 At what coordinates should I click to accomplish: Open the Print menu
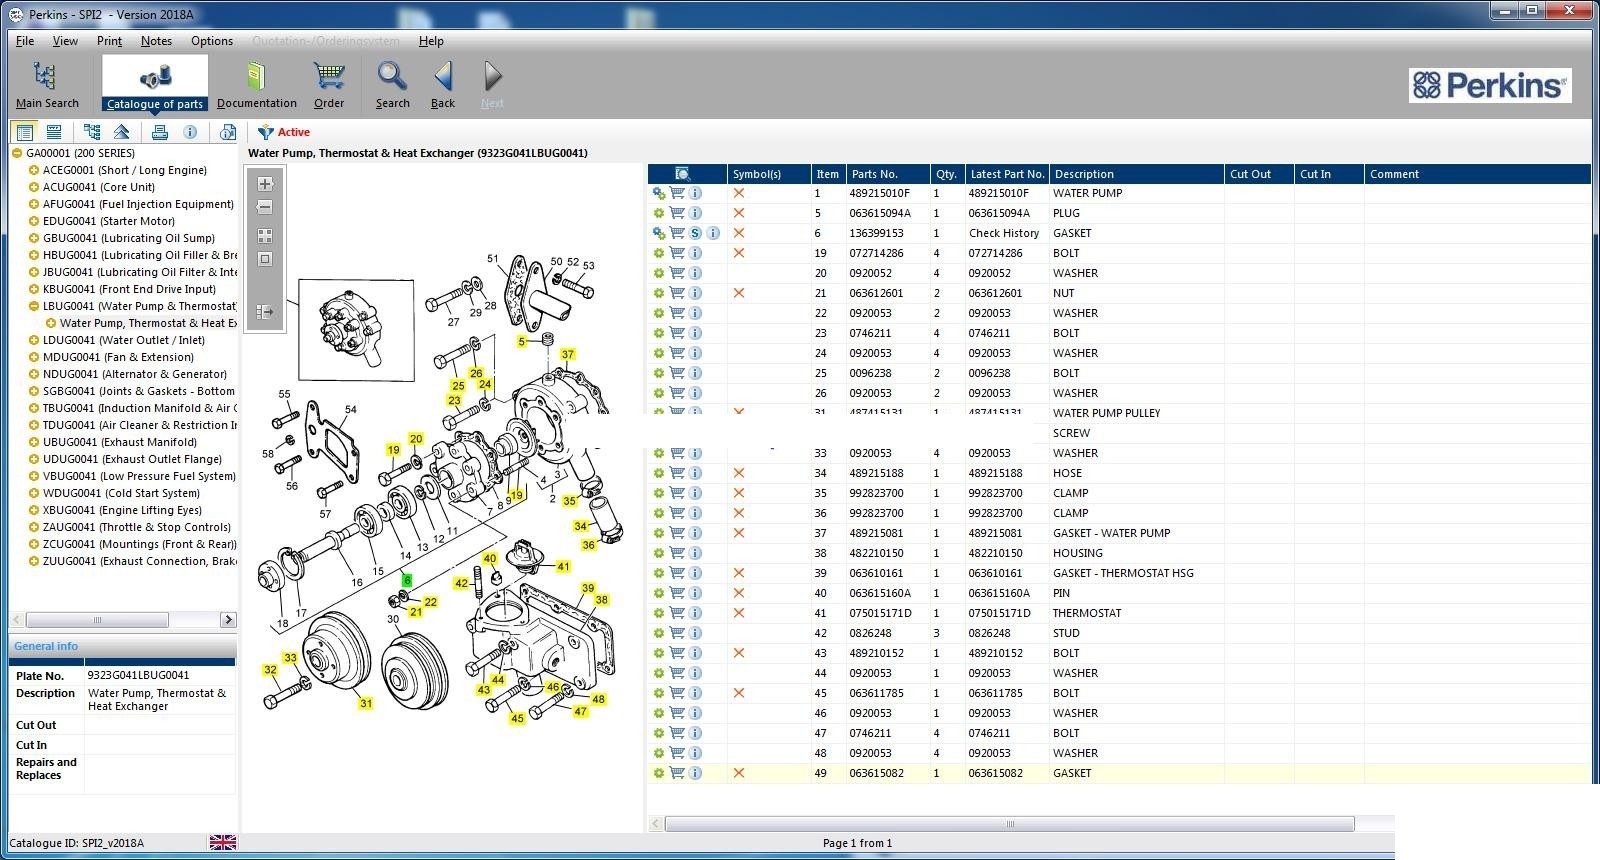[x=109, y=41]
